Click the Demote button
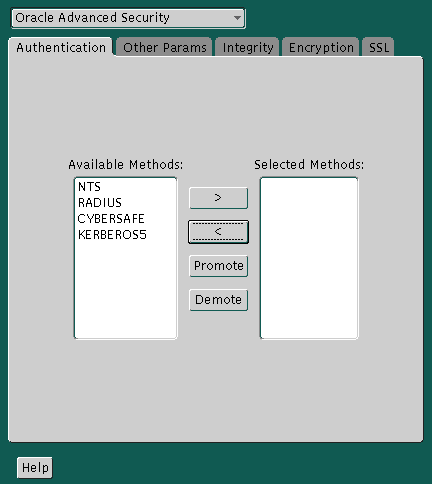The width and height of the screenshot is (432, 484). (218, 300)
